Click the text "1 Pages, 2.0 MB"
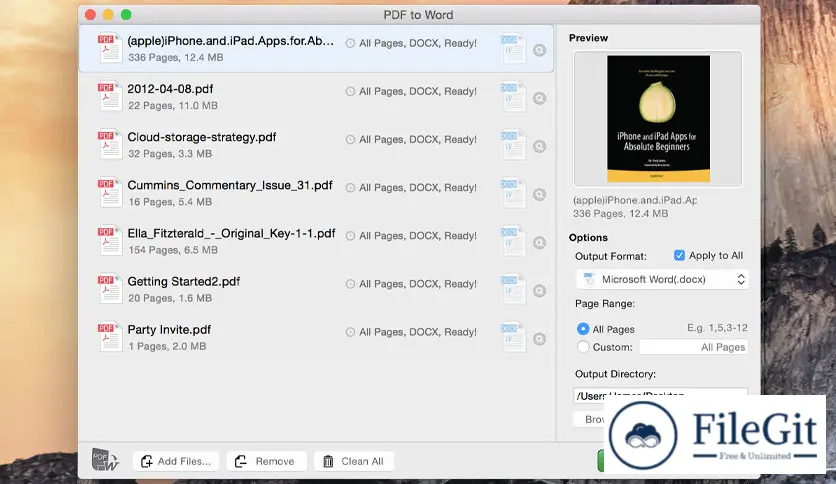This screenshot has height=484, width=836. point(167,346)
